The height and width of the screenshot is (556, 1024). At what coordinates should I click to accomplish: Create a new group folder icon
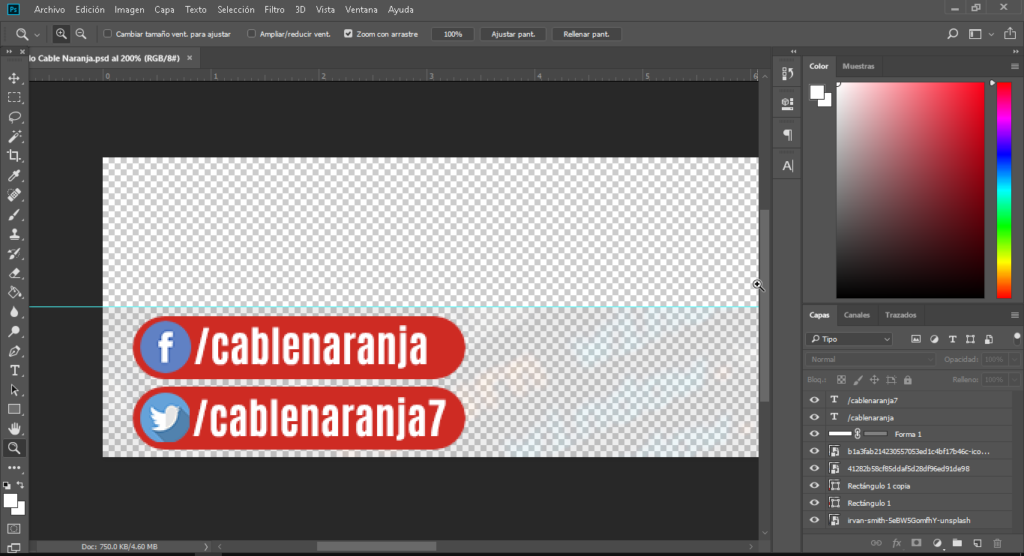click(x=957, y=543)
